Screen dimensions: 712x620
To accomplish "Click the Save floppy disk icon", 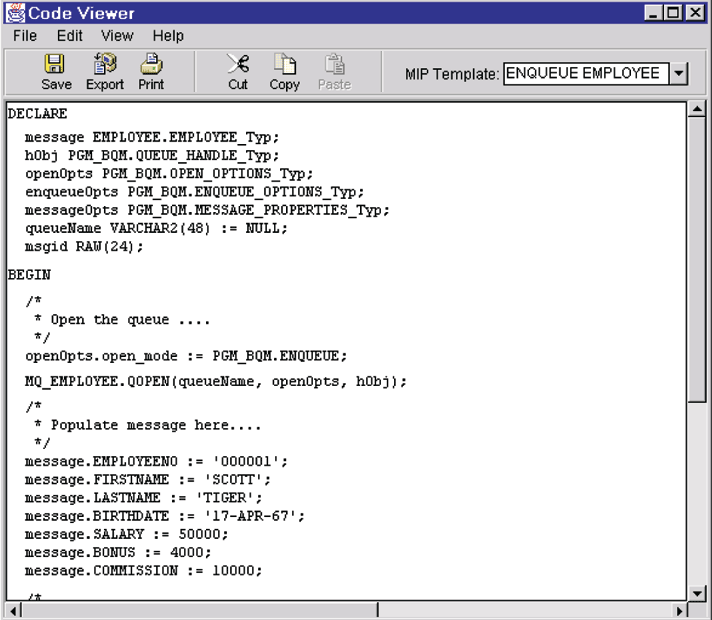I will pyautogui.click(x=56, y=65).
